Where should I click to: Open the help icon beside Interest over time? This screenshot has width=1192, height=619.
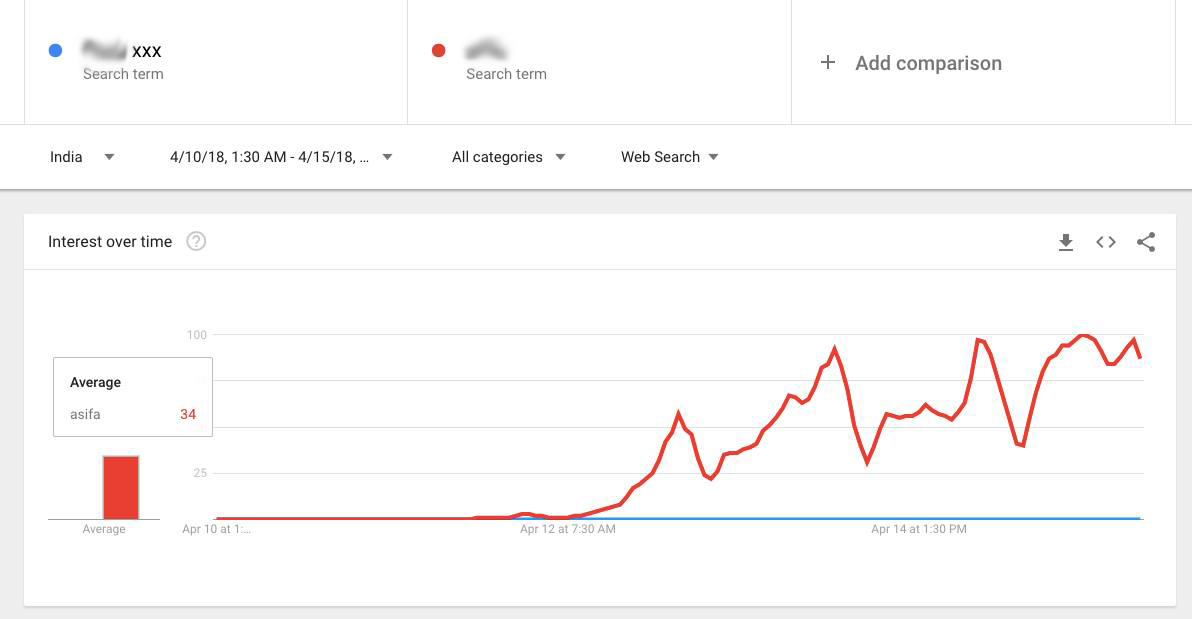click(x=196, y=241)
